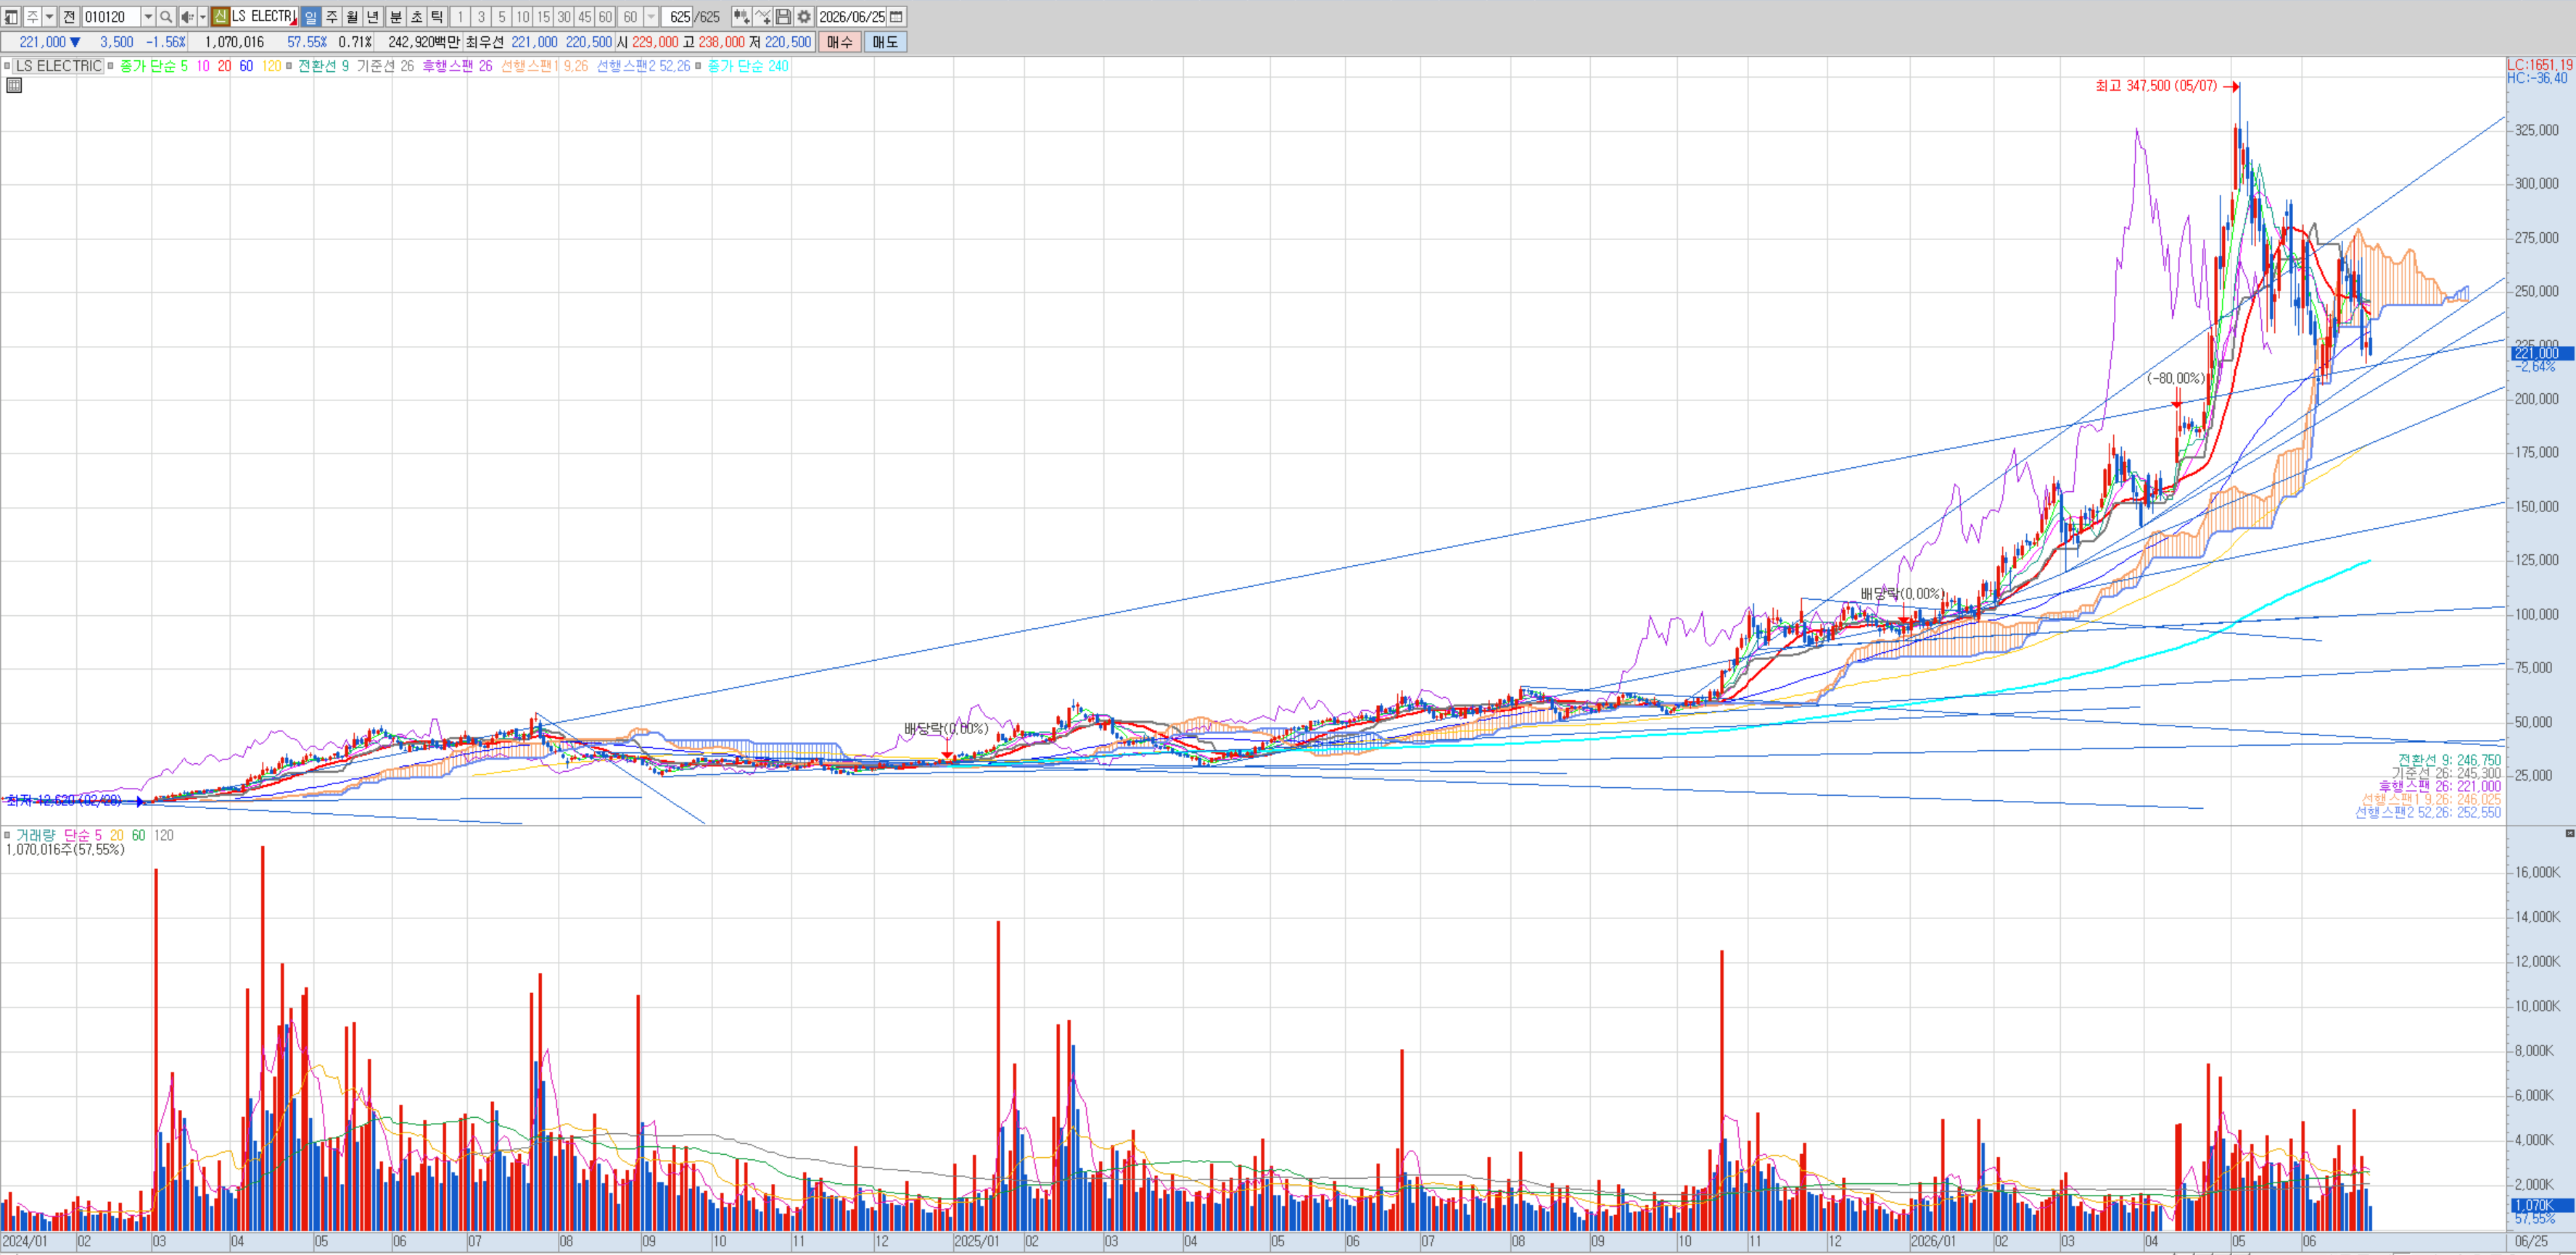Select the 15 interval button
Screen dimensions: 2576x1255
click(x=544, y=17)
